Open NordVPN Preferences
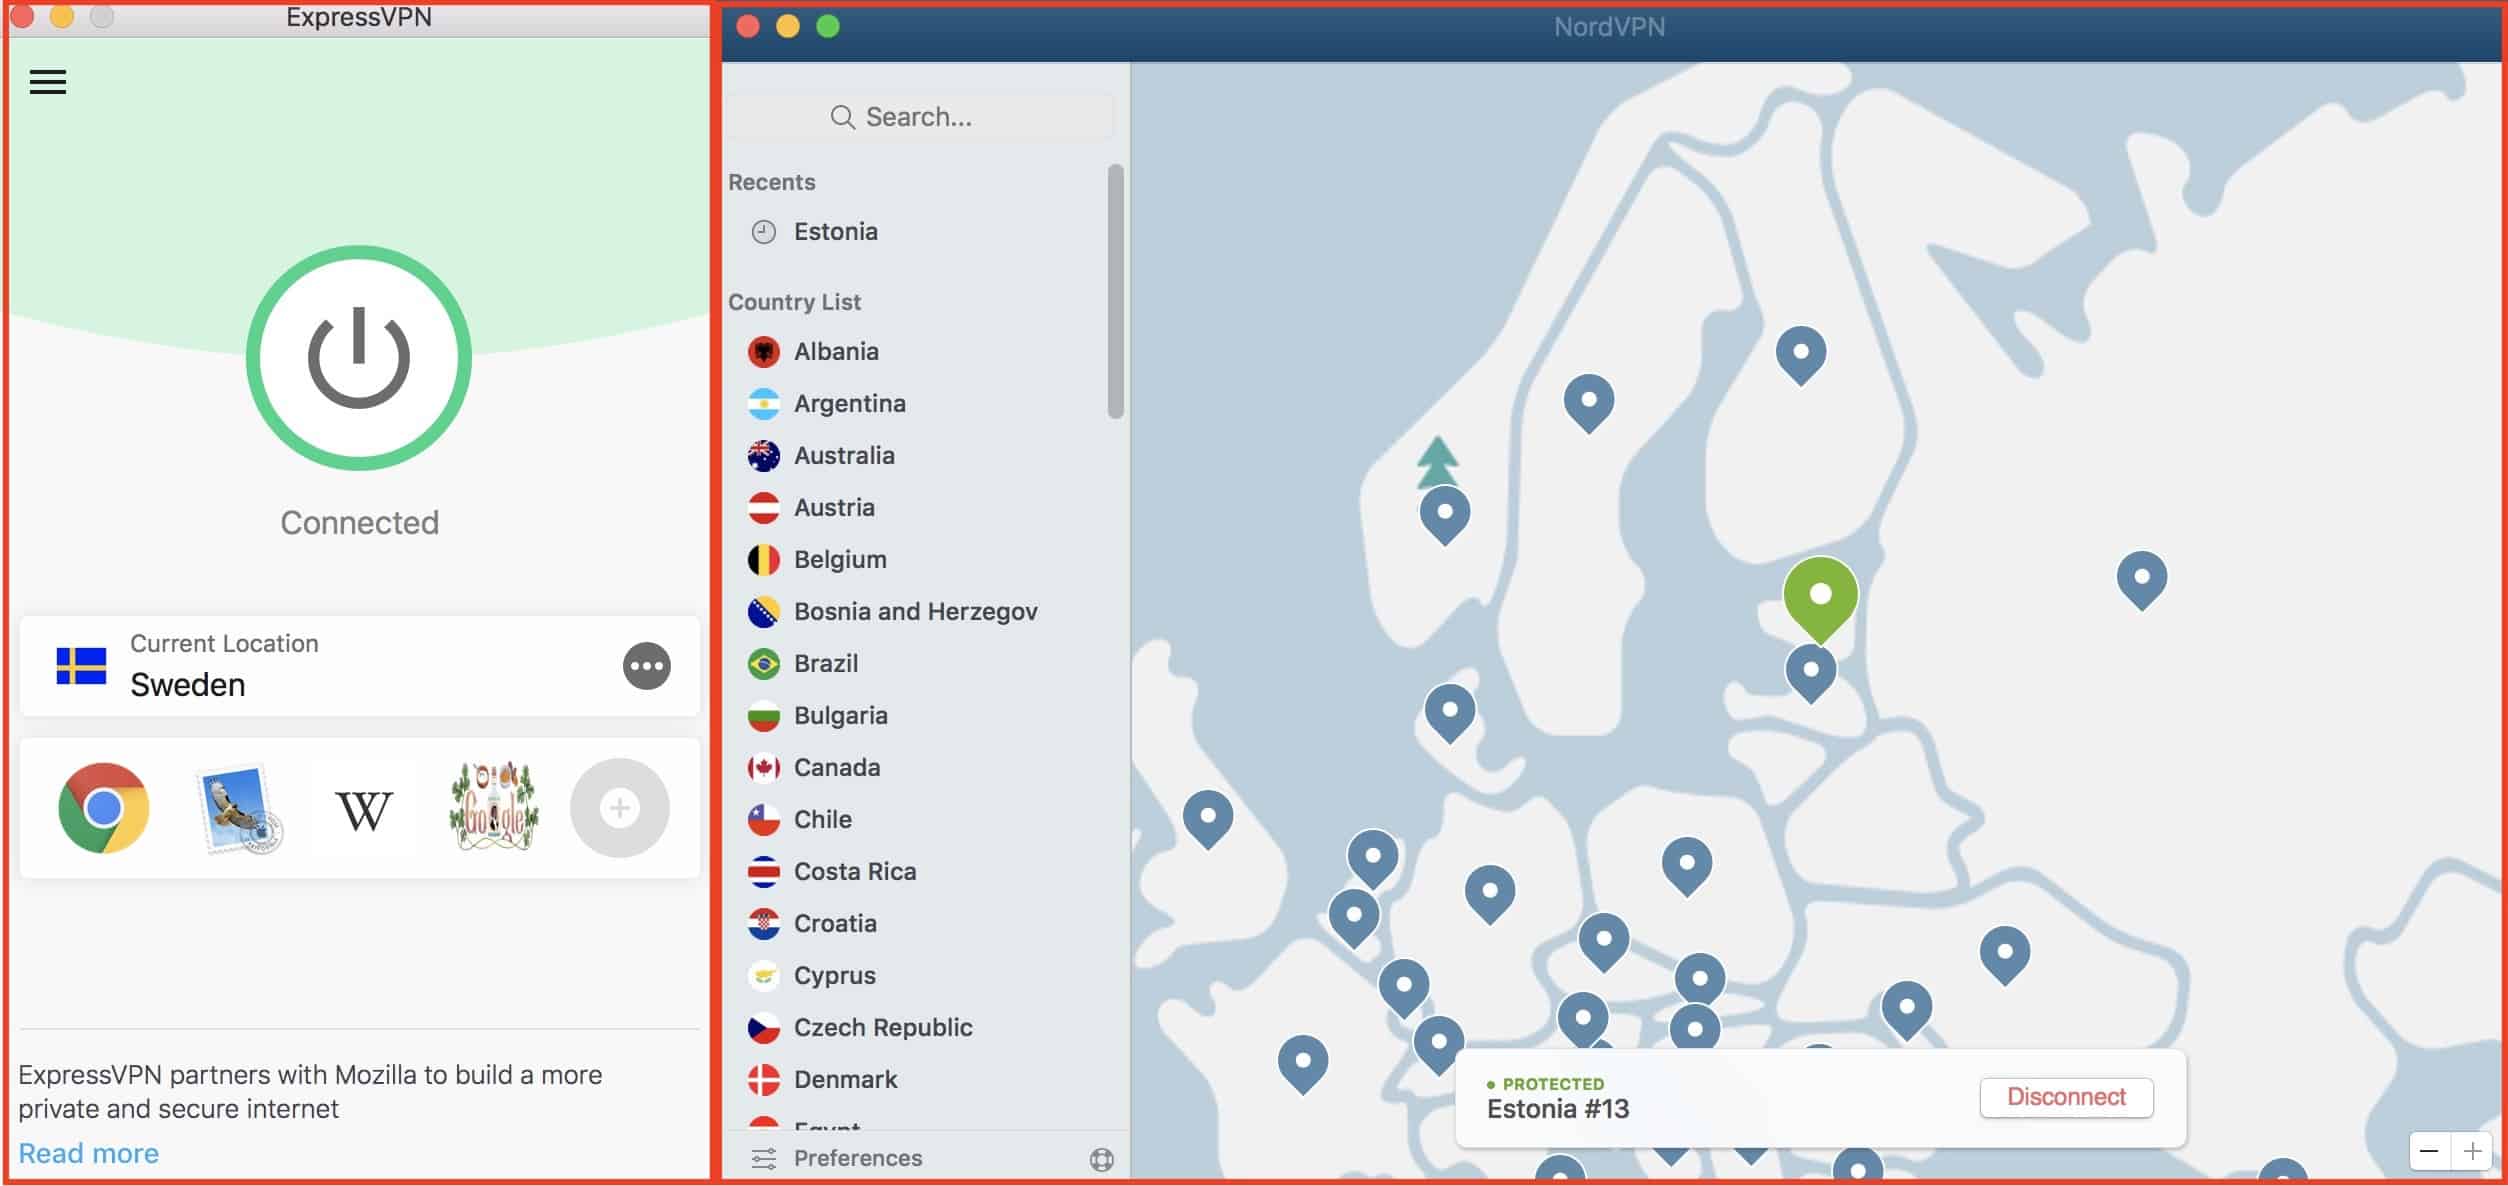Screen dimensions: 2508x1186 point(857,1158)
